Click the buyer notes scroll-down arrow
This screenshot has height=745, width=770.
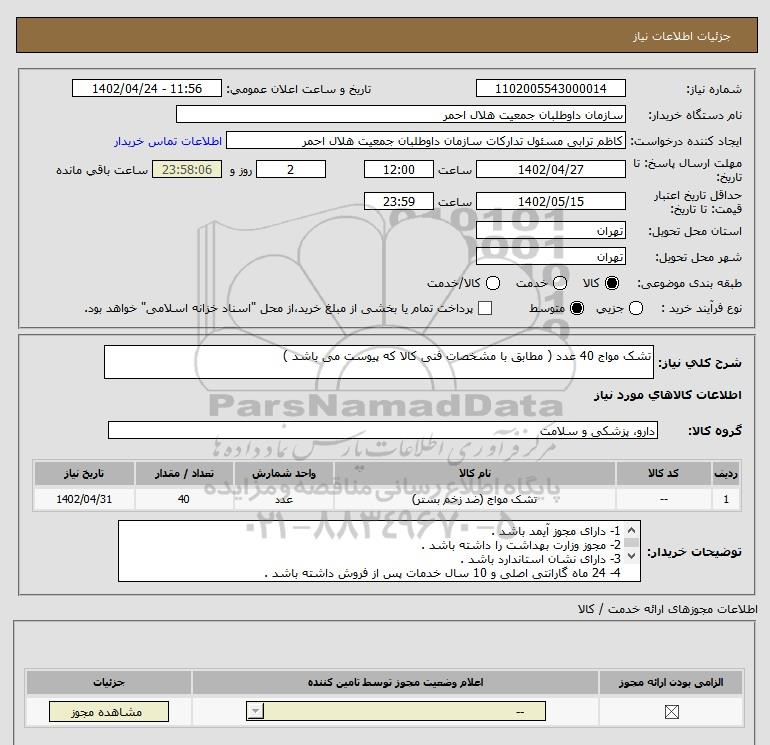pos(632,556)
